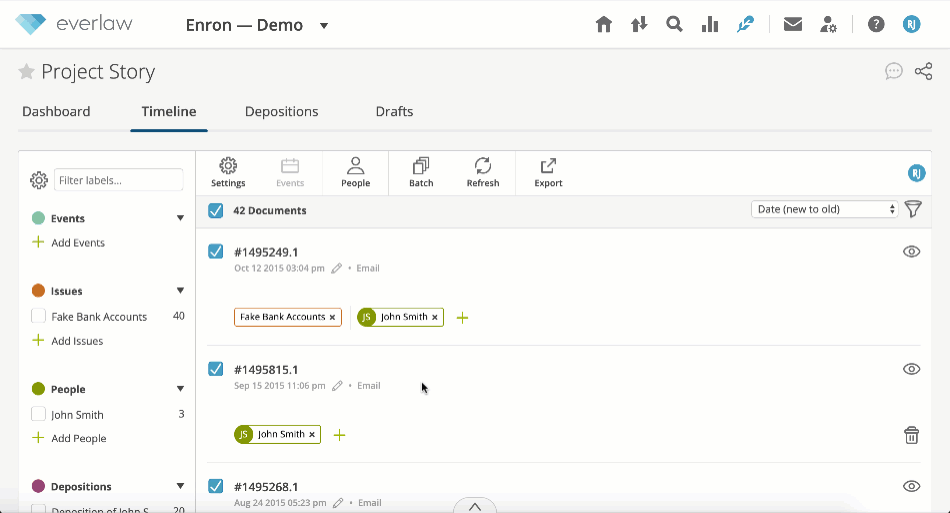Click the Batch toolbar button
This screenshot has height=513, width=950.
point(421,173)
